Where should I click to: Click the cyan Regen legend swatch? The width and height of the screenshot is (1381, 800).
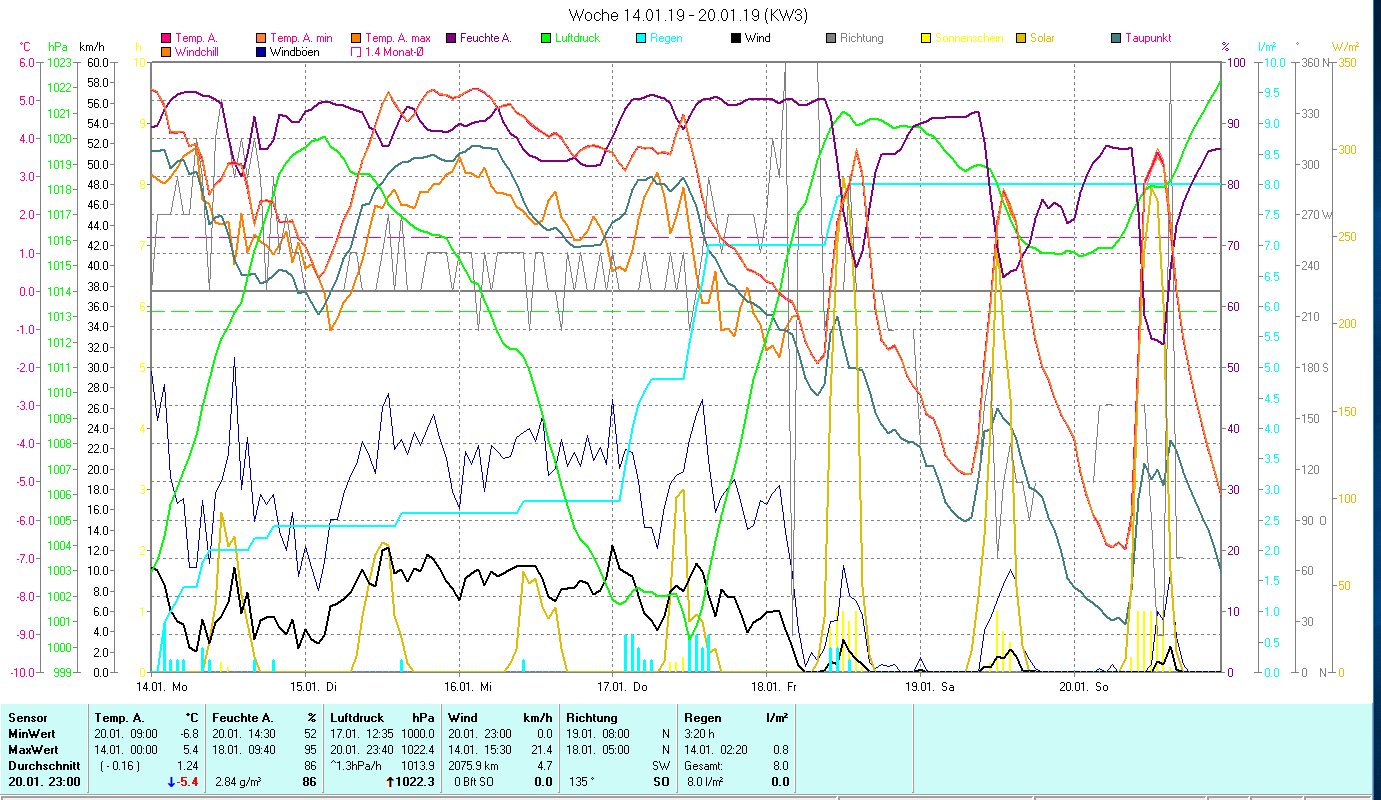click(x=640, y=38)
